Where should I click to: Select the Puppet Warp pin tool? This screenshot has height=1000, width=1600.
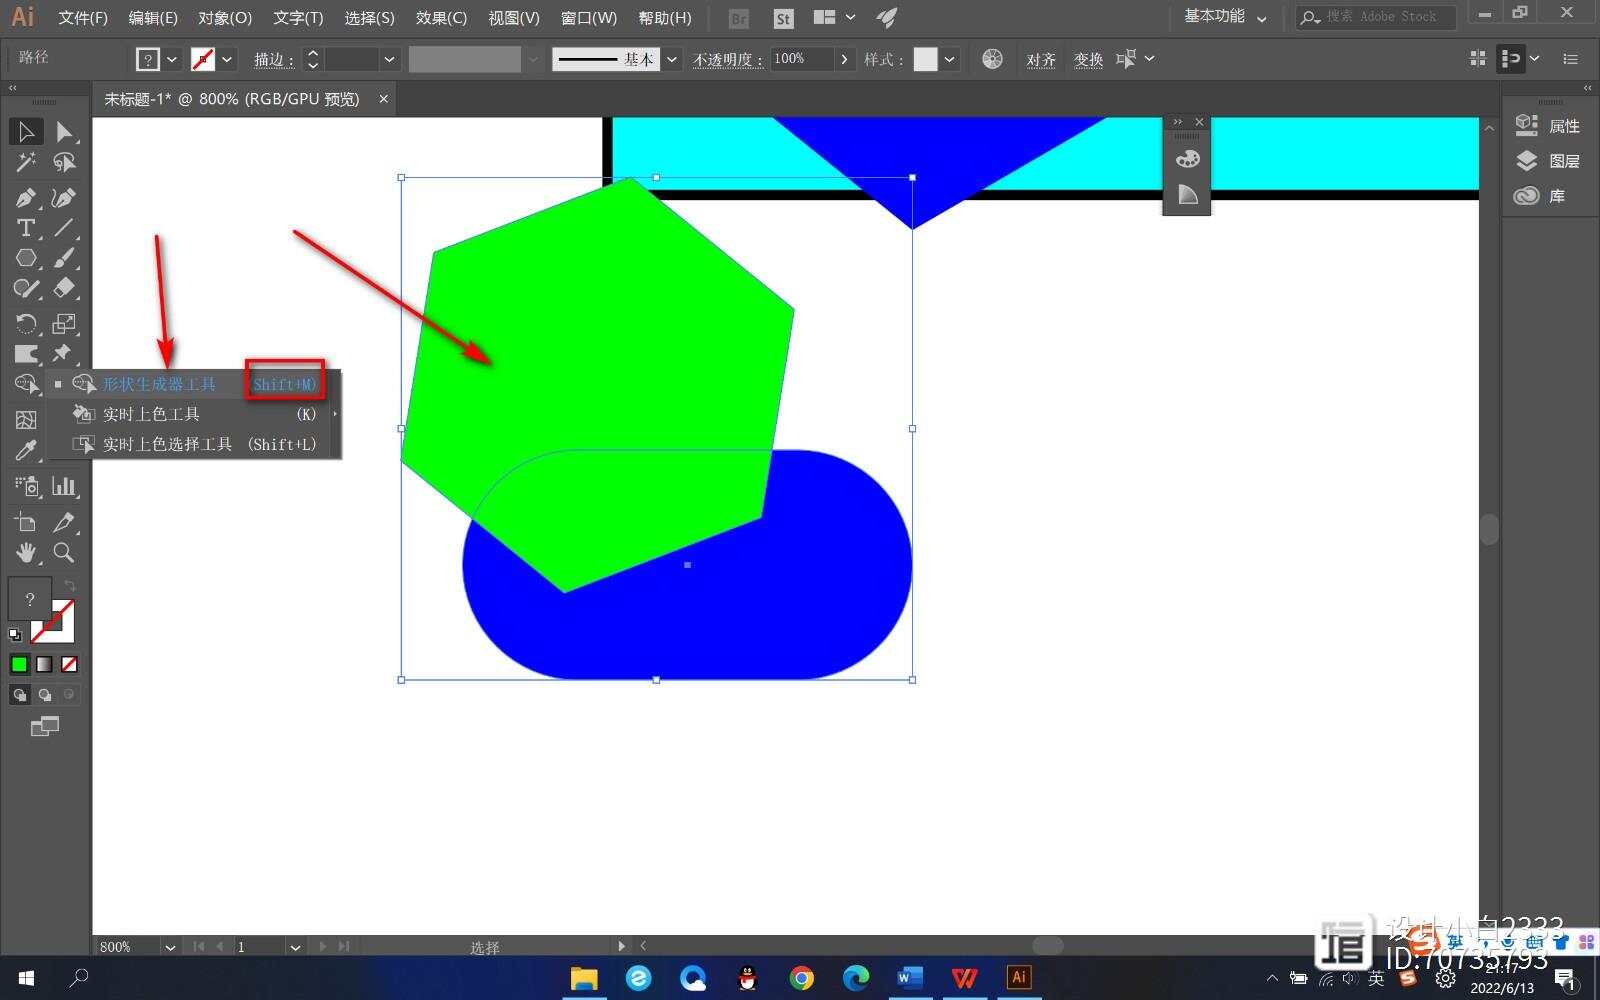coord(64,353)
